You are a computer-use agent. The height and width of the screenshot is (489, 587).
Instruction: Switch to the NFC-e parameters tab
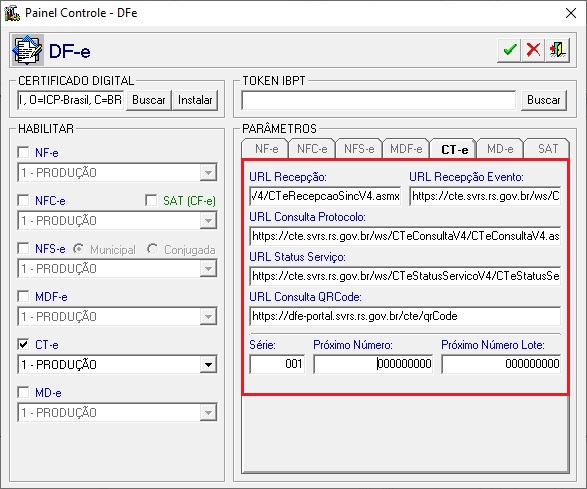click(312, 149)
